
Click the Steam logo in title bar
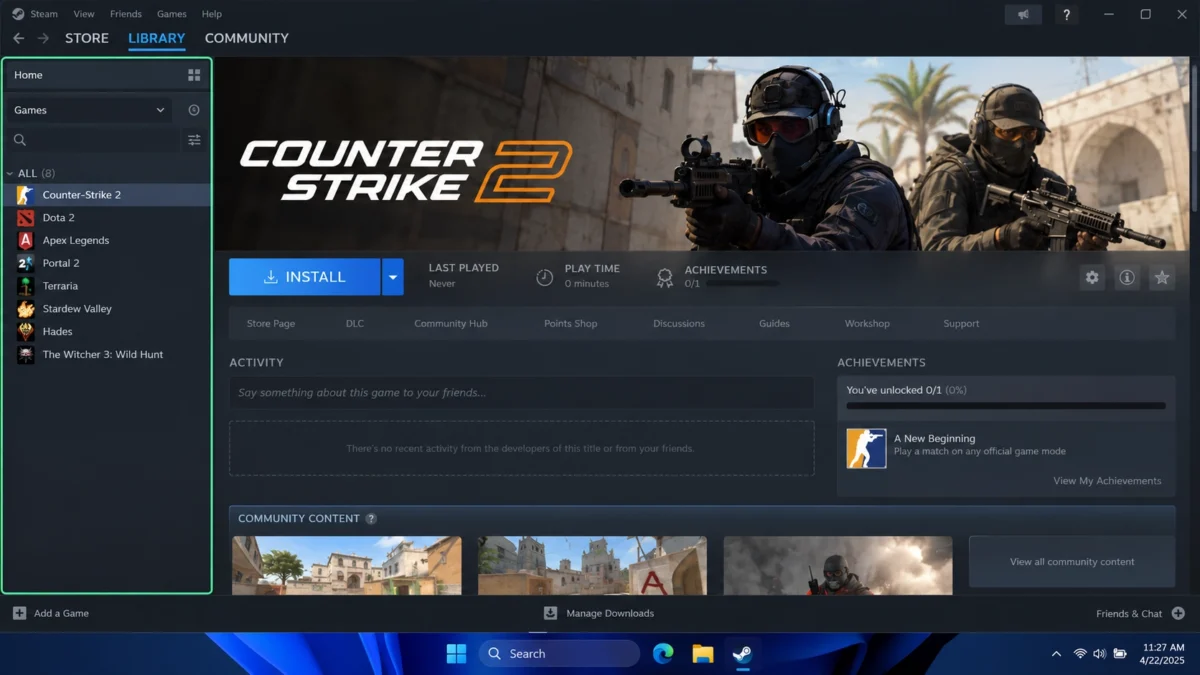click(18, 14)
